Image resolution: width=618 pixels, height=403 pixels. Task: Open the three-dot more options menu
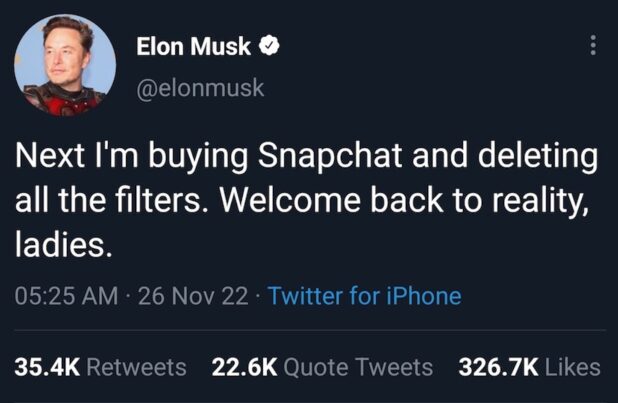click(594, 45)
